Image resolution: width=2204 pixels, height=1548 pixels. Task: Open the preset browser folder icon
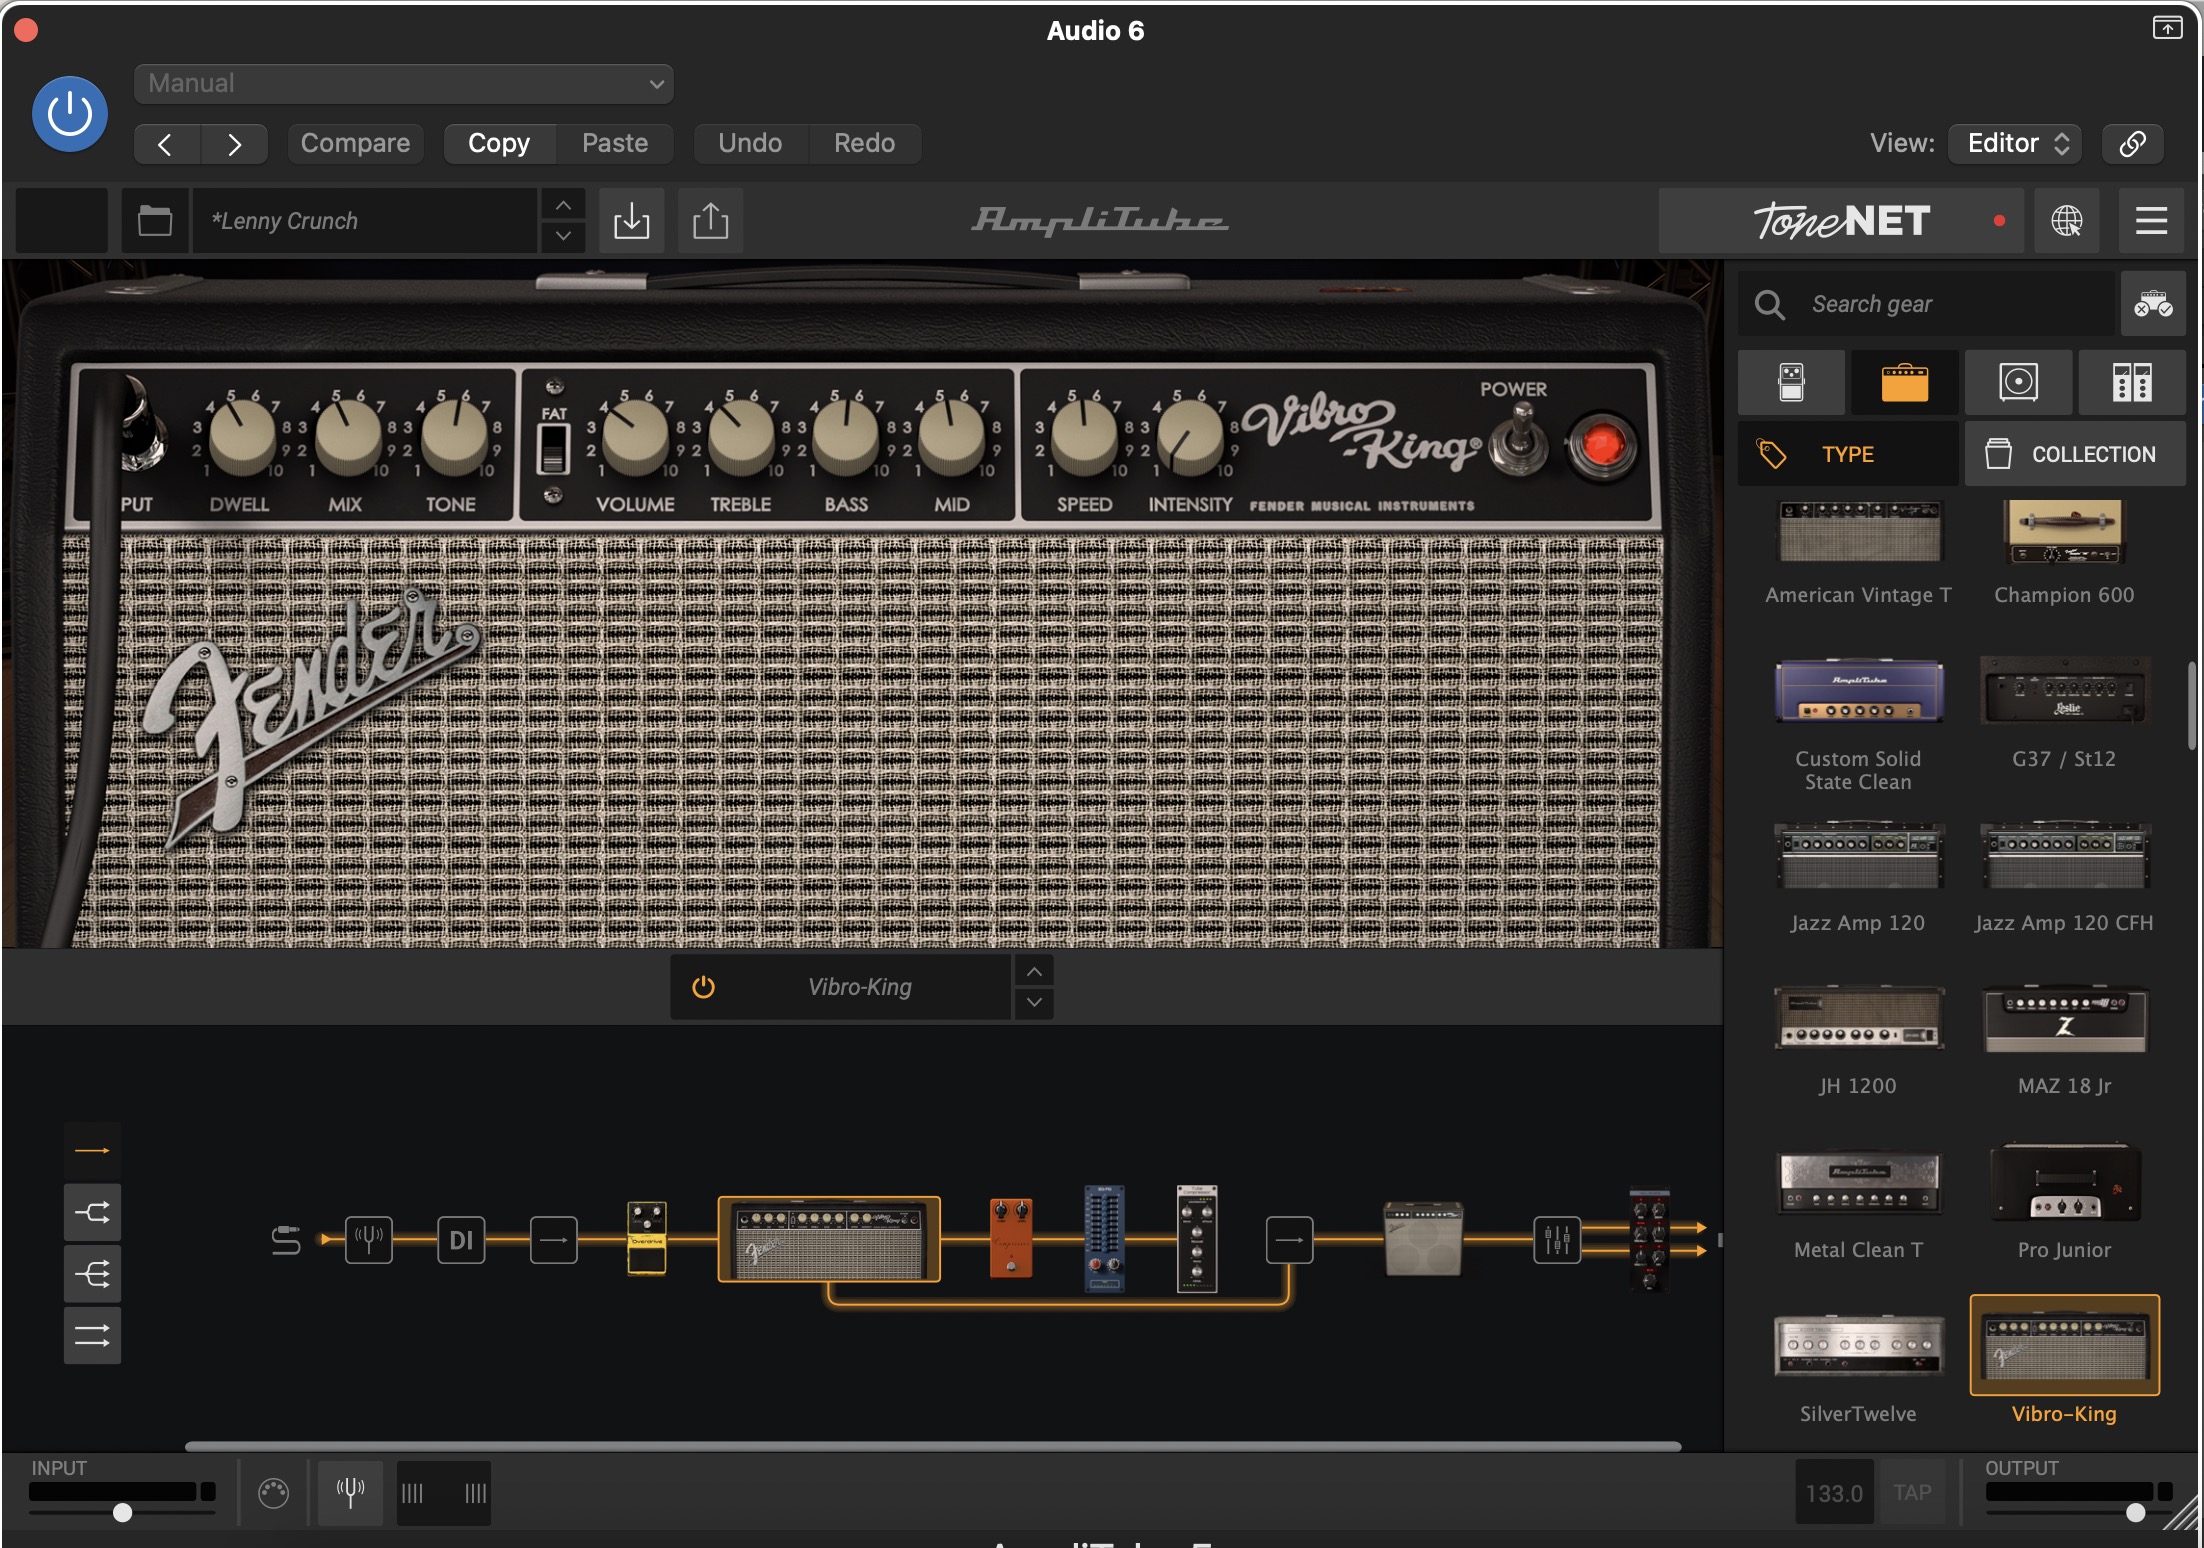155,221
